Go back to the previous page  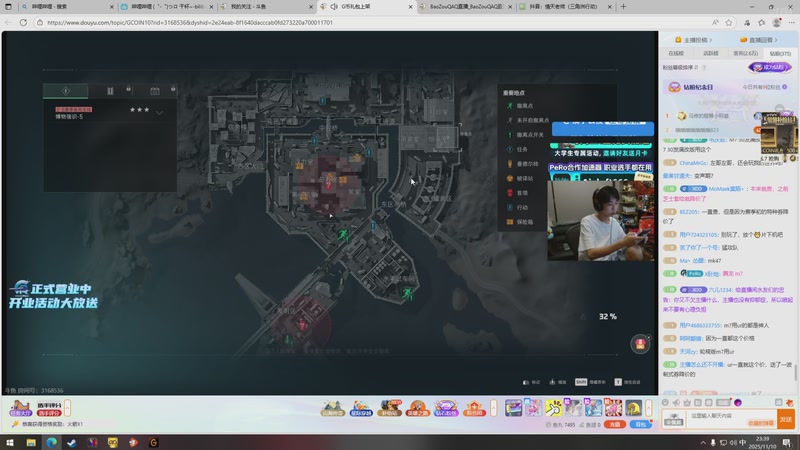tap(8, 22)
